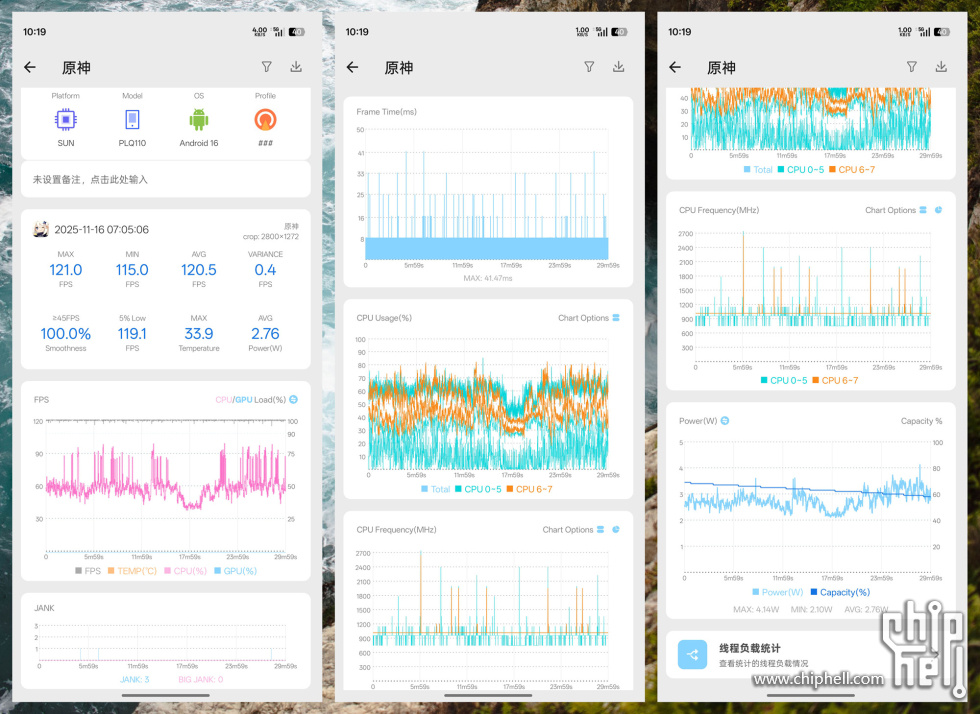Open the filter icon in the left screen
Viewport: 980px width, 714px height.
tap(267, 66)
